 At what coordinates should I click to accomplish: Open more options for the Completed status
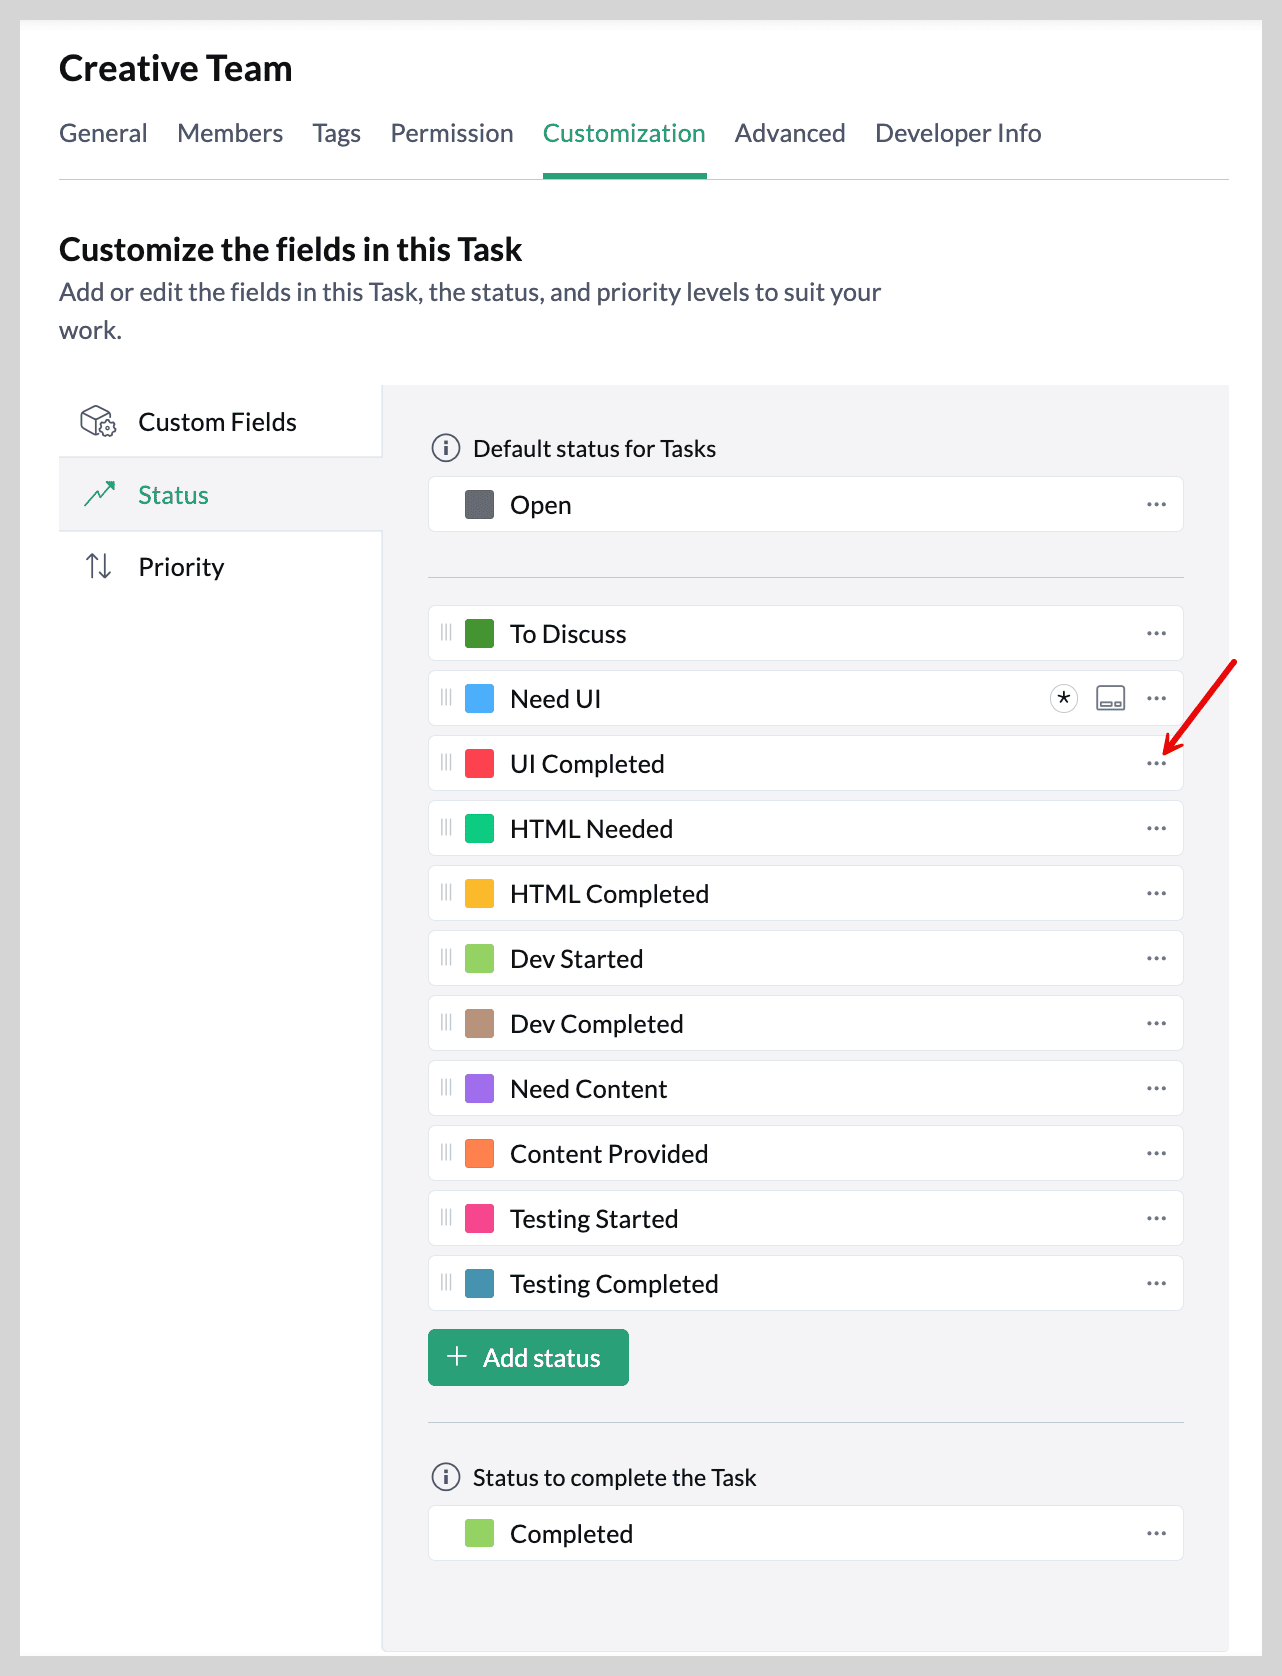[x=1157, y=1533]
